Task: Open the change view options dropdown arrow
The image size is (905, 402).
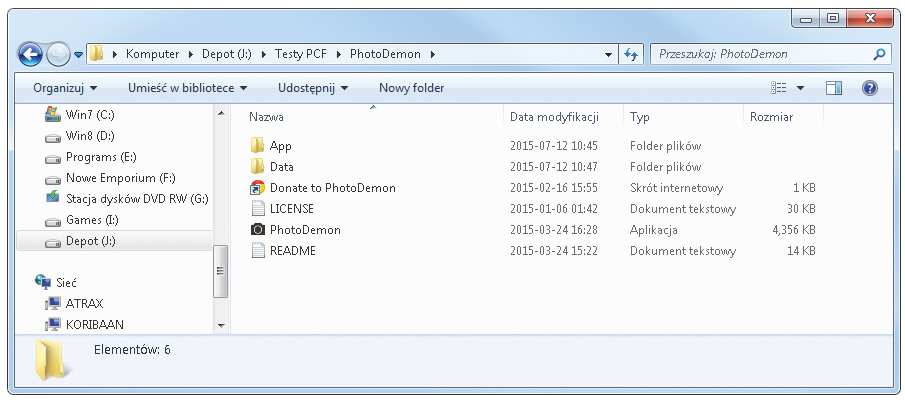Action: click(x=800, y=88)
